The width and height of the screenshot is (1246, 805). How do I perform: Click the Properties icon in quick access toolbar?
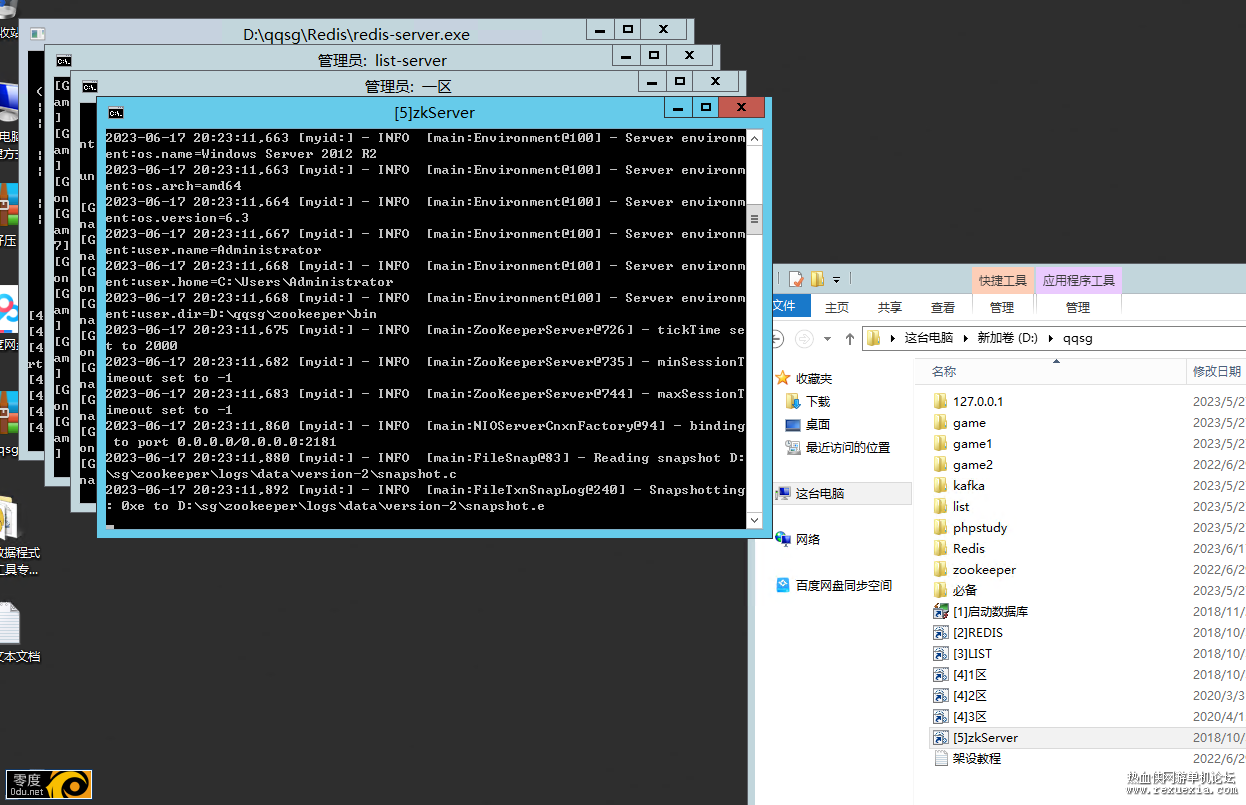(796, 279)
